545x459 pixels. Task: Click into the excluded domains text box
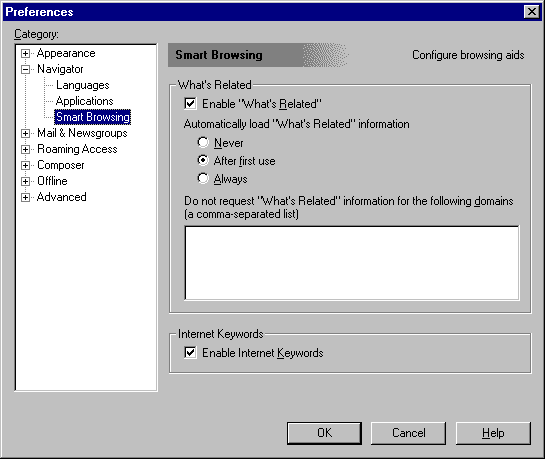point(352,263)
